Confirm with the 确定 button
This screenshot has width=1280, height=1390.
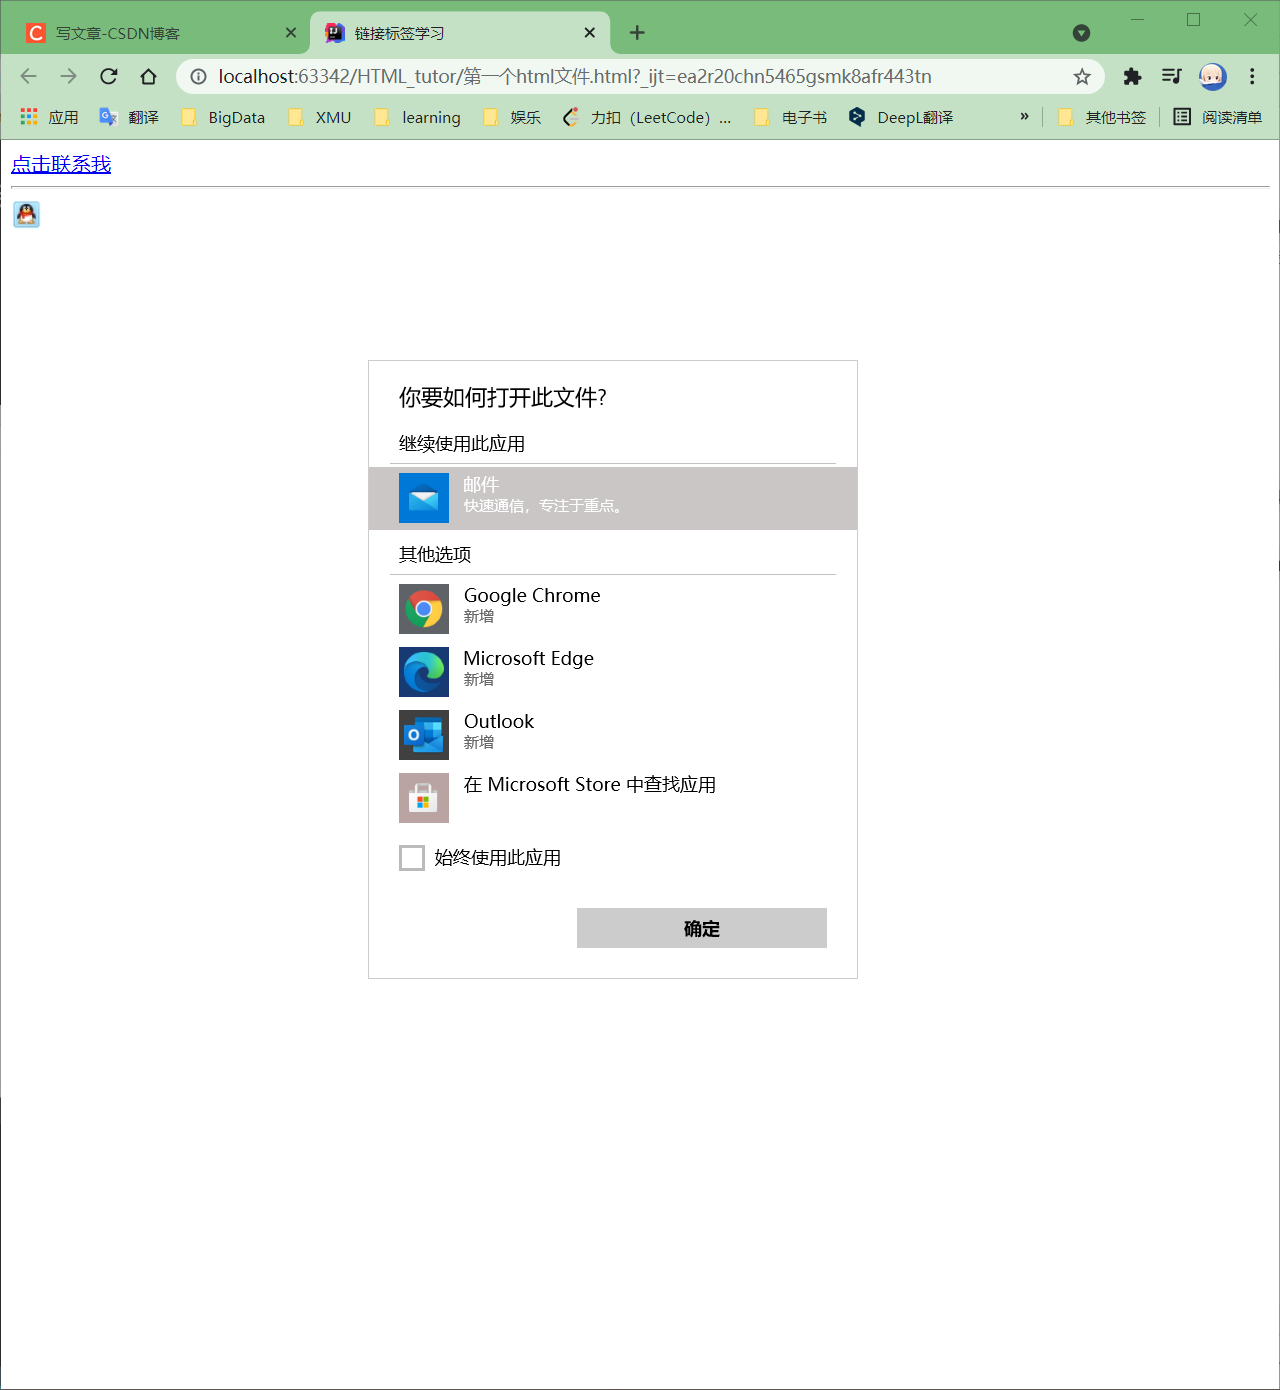(702, 928)
